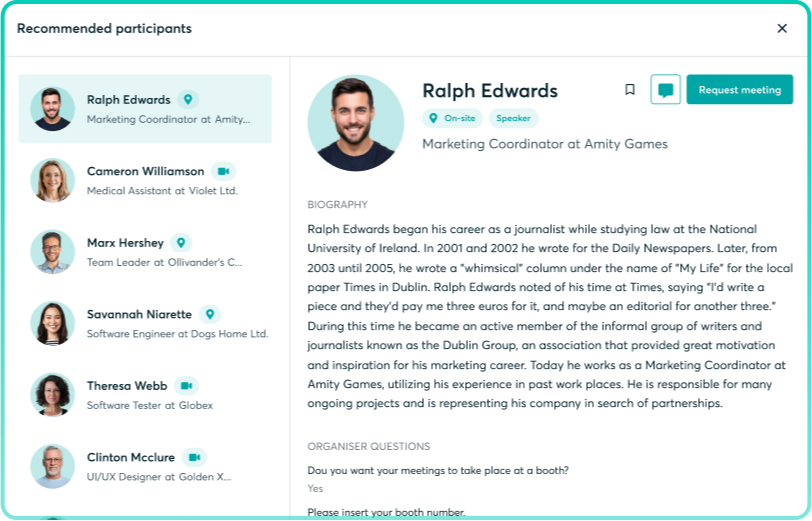
Task: Click the Speaker tag in profile
Action: (x=513, y=118)
